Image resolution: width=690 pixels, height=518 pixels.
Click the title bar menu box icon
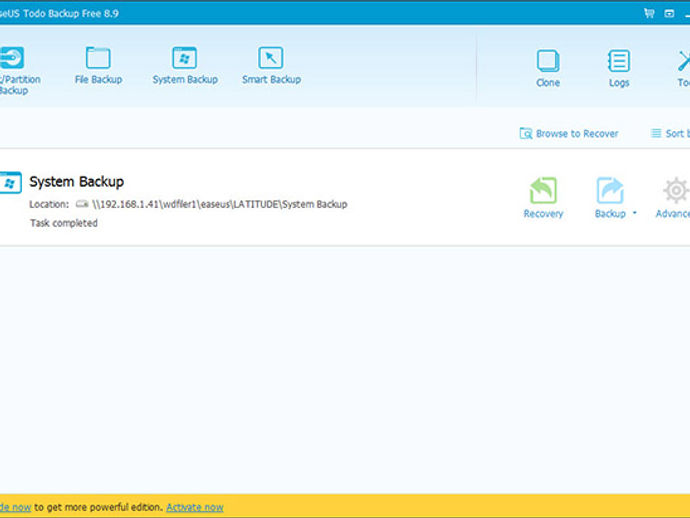[669, 13]
